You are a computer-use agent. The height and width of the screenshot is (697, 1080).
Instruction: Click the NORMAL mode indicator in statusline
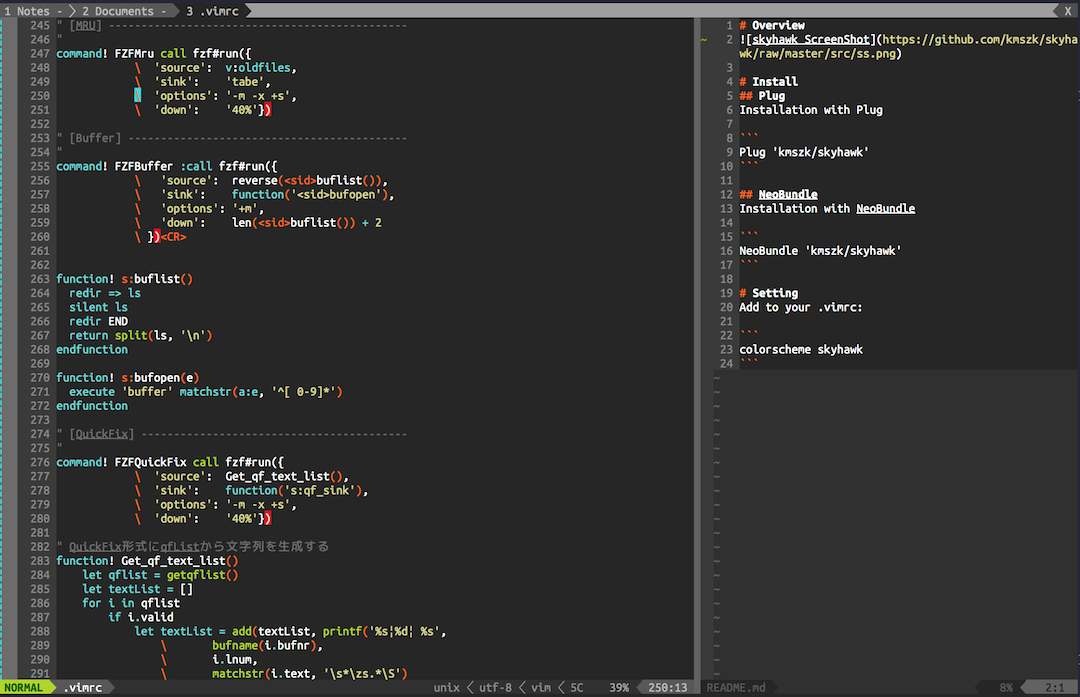click(26, 688)
